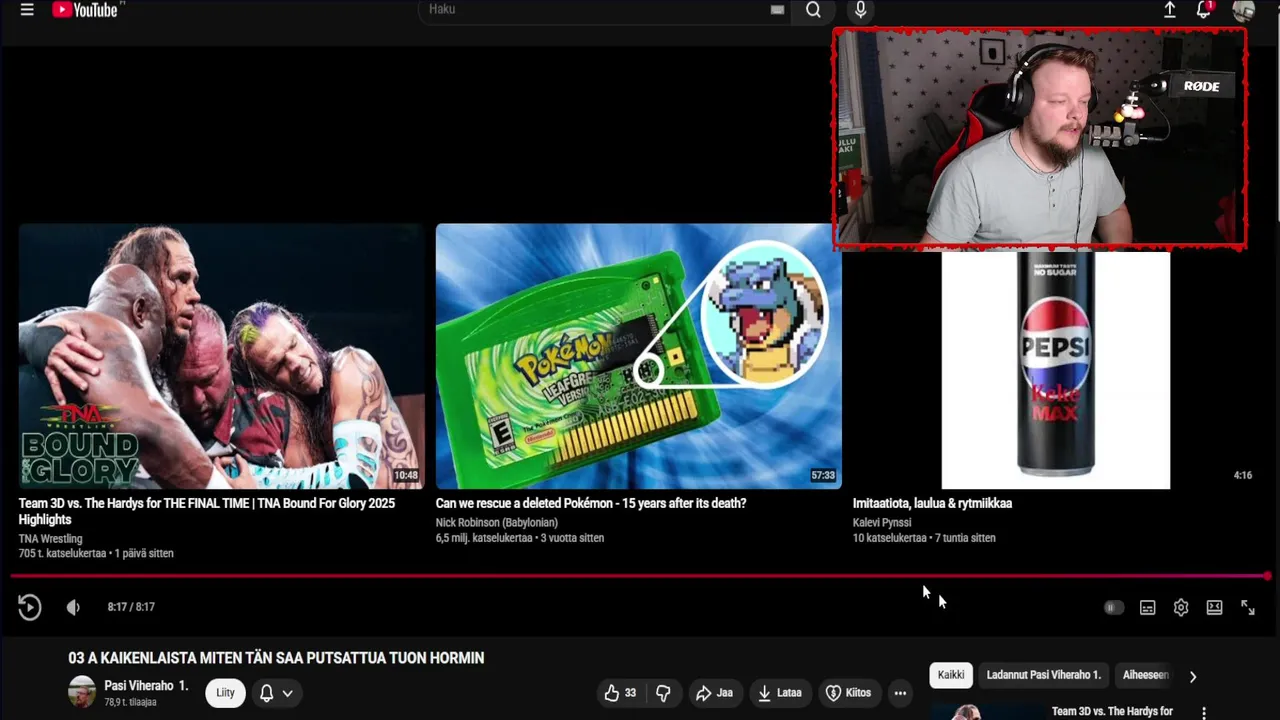
Task: Open the on-screen keyboard icon in search
Action: [777, 10]
